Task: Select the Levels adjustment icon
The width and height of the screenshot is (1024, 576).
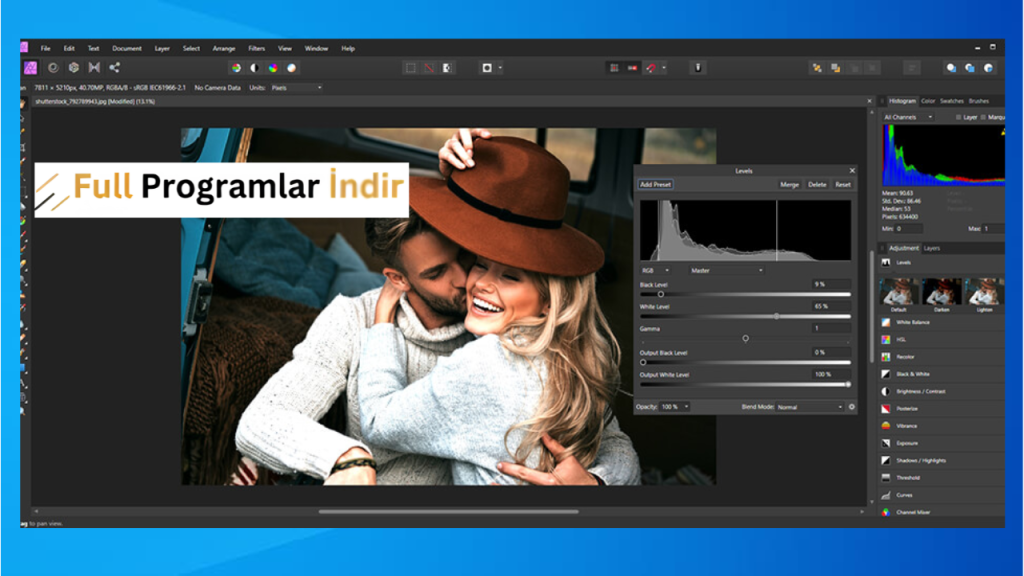Action: (x=886, y=263)
